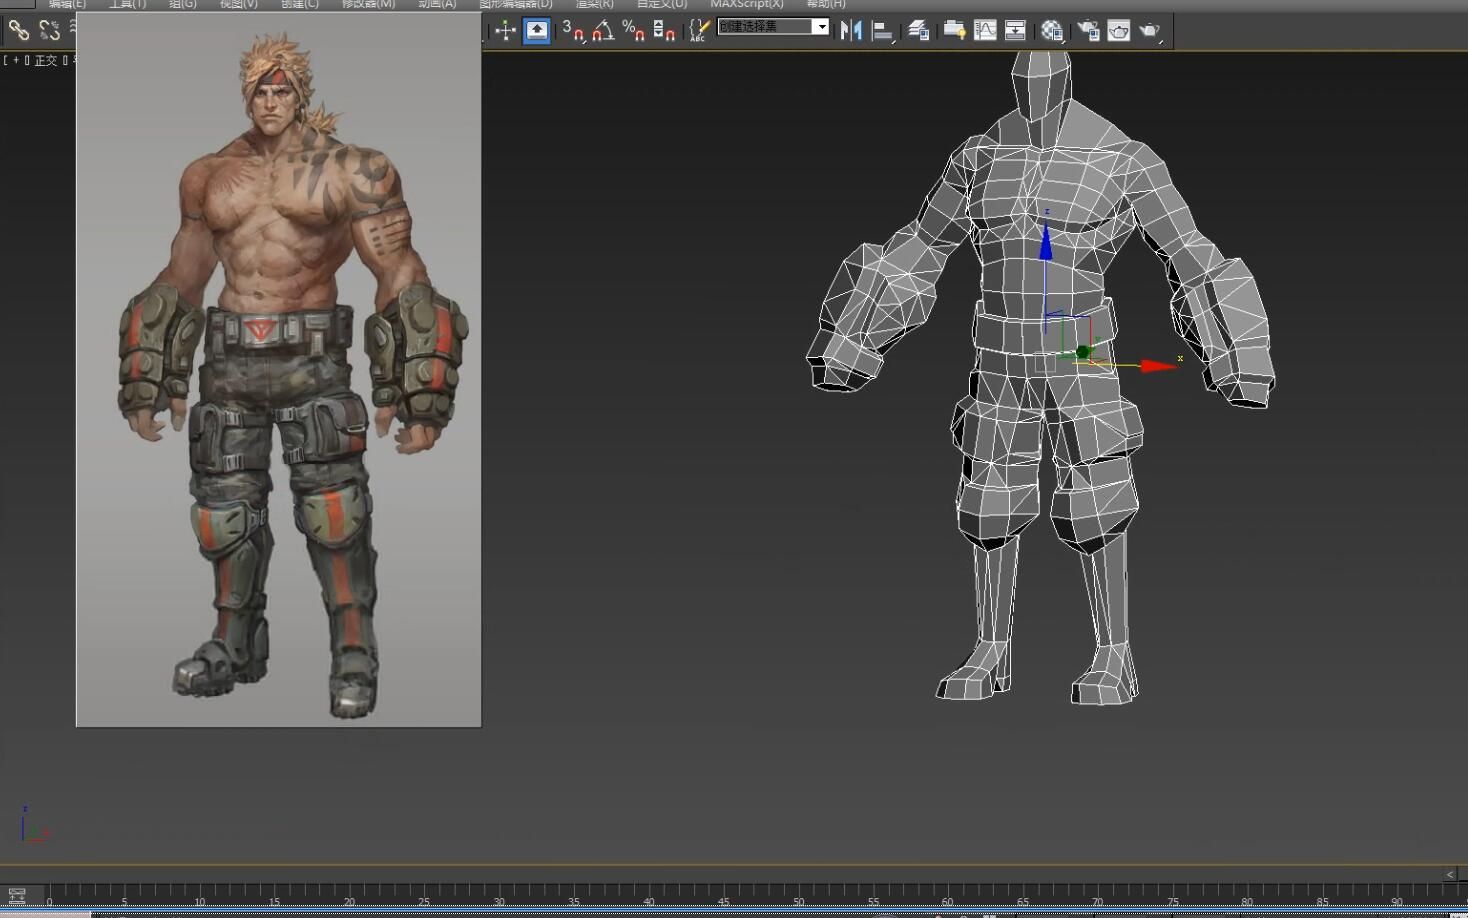Open Render Setup dialog
Screen dimensions: 1468x918
(1088, 31)
